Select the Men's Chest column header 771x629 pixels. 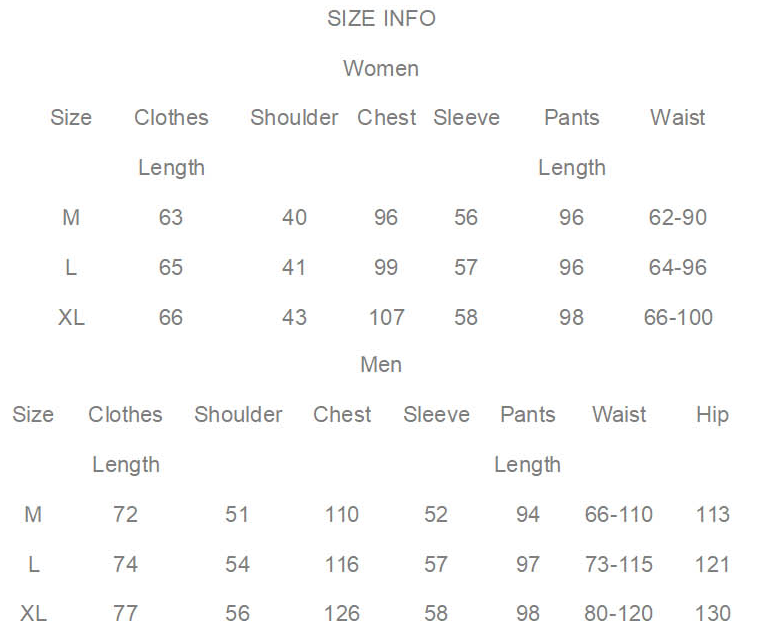(x=342, y=415)
